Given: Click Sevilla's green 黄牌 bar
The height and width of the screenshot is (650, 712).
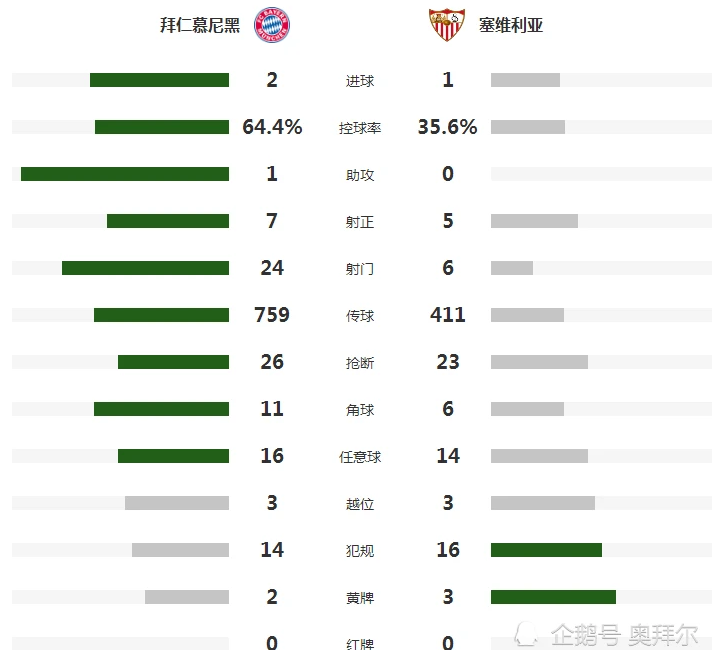Looking at the screenshot, I should click(553, 597).
